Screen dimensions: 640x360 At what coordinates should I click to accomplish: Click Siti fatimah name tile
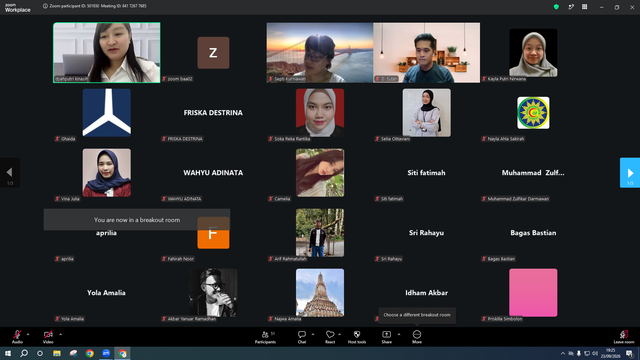pyautogui.click(x=427, y=173)
